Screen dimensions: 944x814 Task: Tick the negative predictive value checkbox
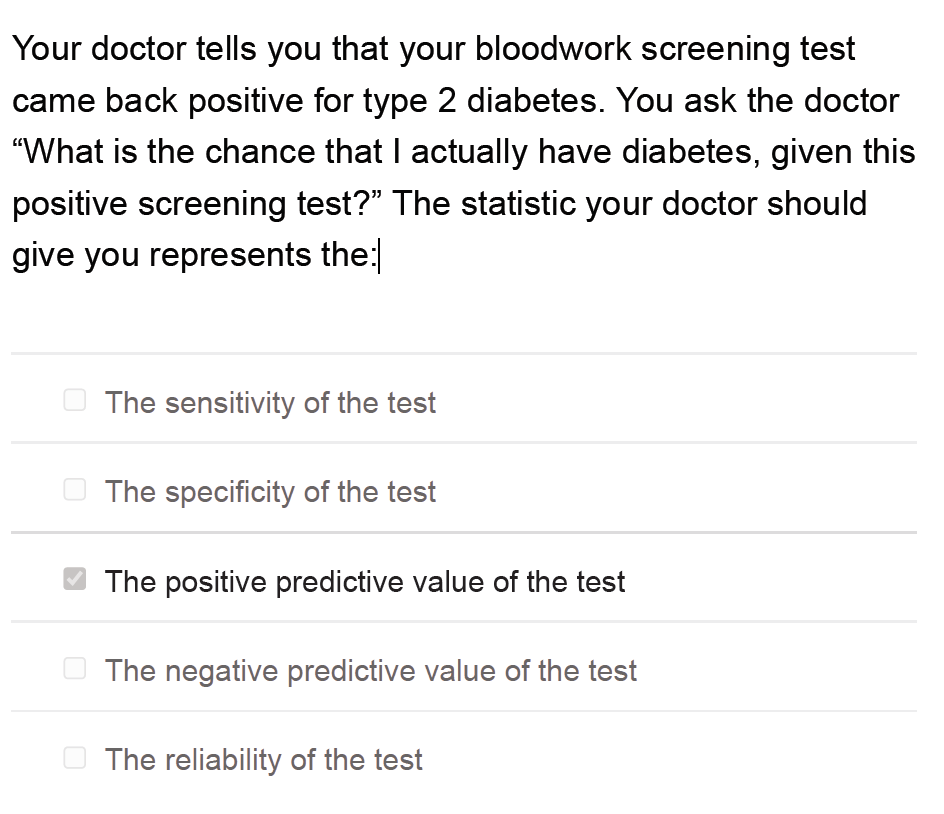tap(75, 669)
